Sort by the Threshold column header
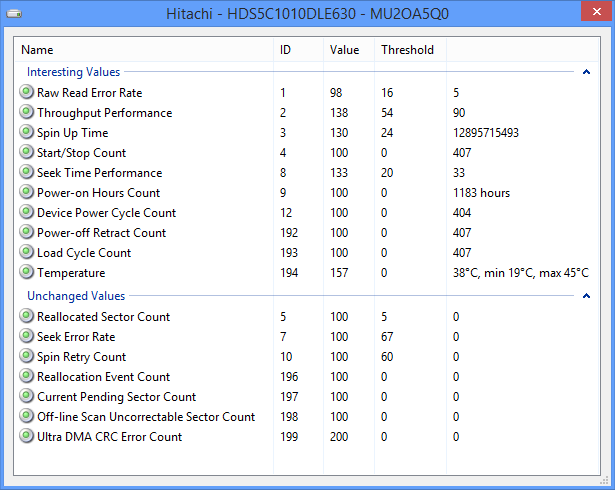 coord(411,50)
